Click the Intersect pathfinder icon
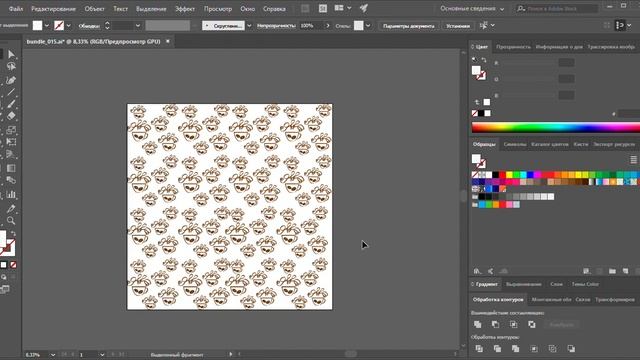 [x=513, y=324]
